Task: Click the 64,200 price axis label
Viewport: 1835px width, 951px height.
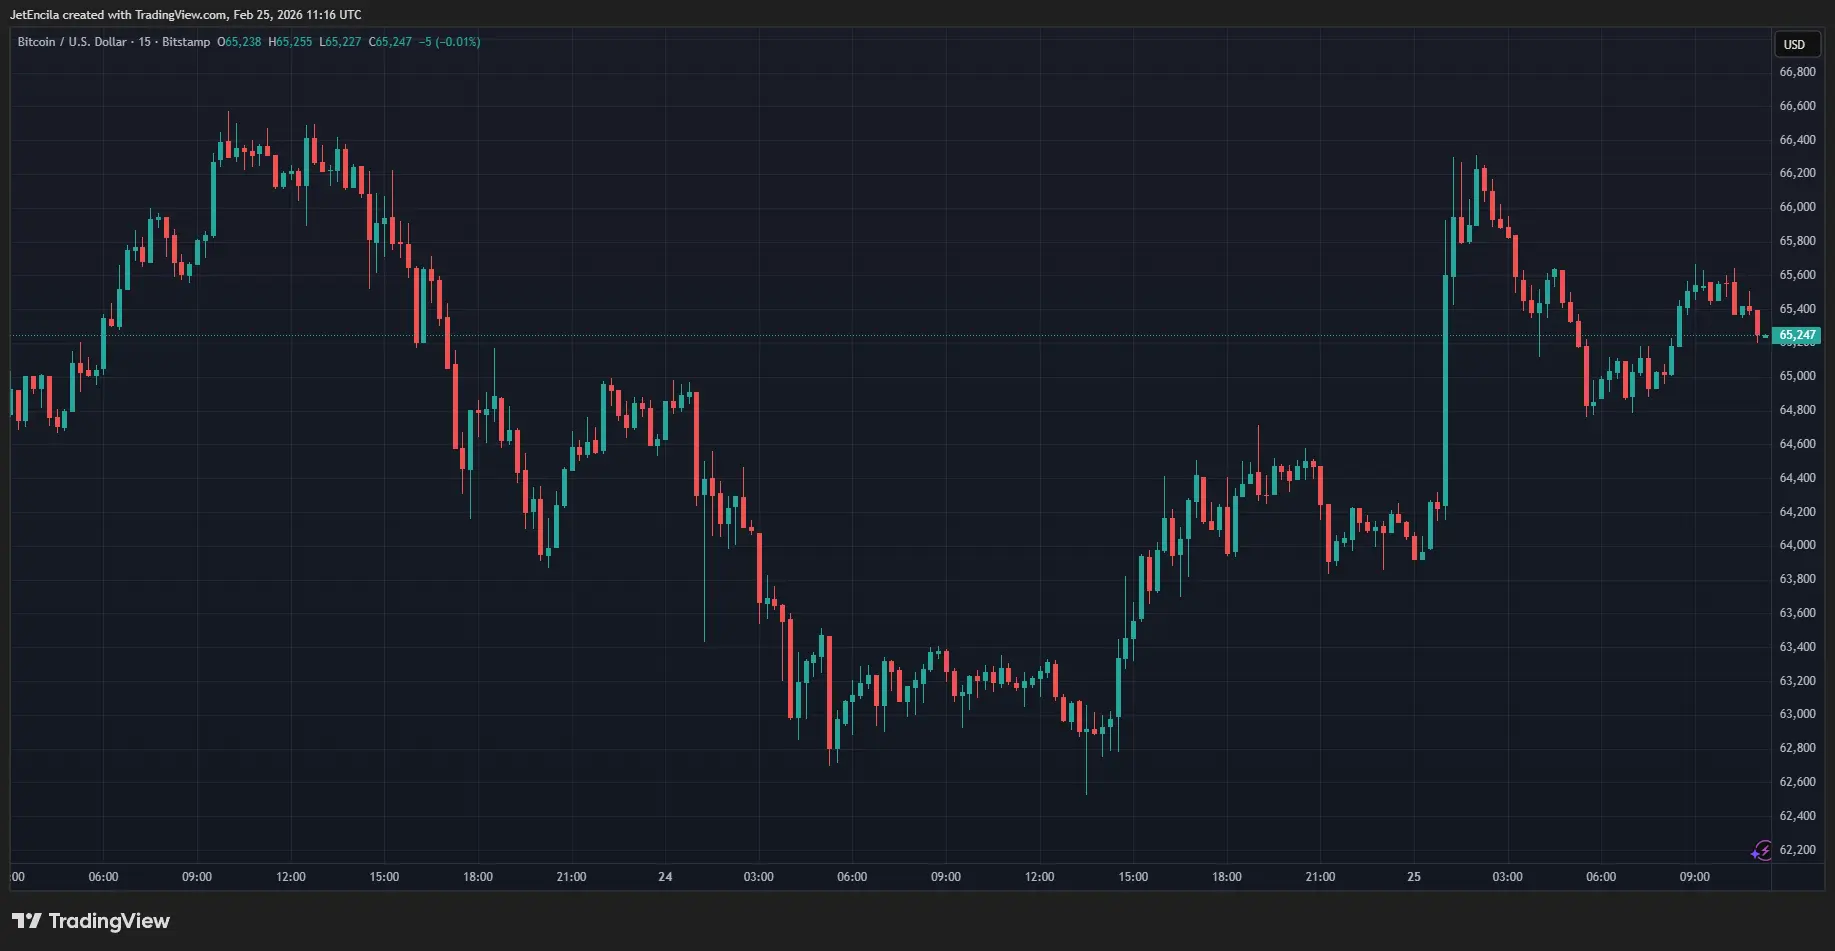Action: click(x=1797, y=512)
